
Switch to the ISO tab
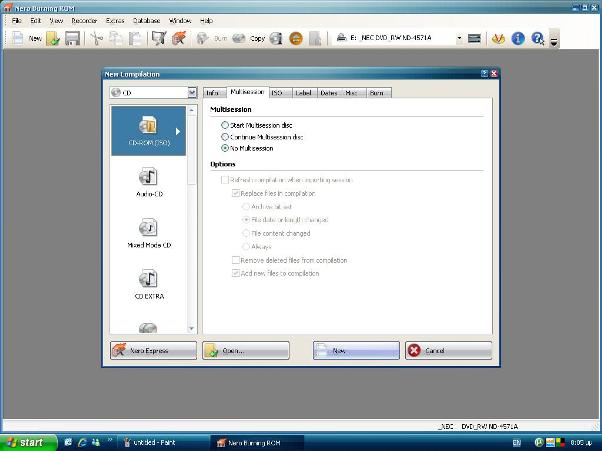tap(280, 93)
